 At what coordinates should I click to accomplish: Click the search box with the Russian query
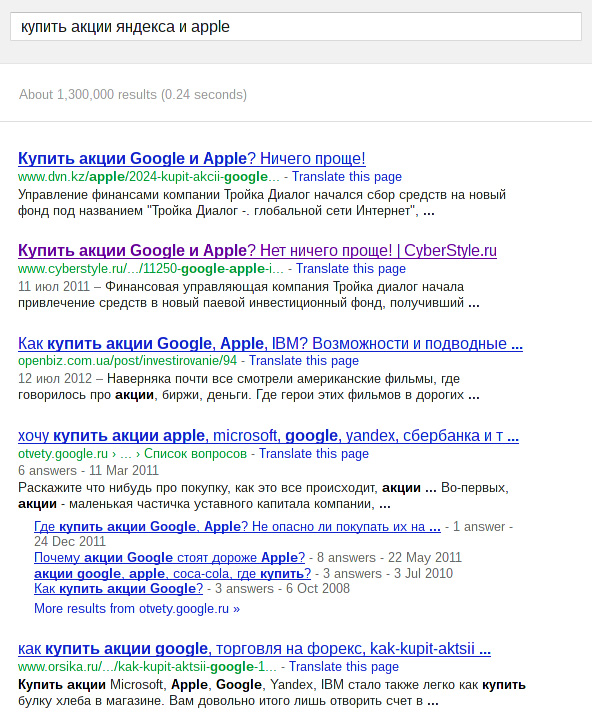[296, 27]
